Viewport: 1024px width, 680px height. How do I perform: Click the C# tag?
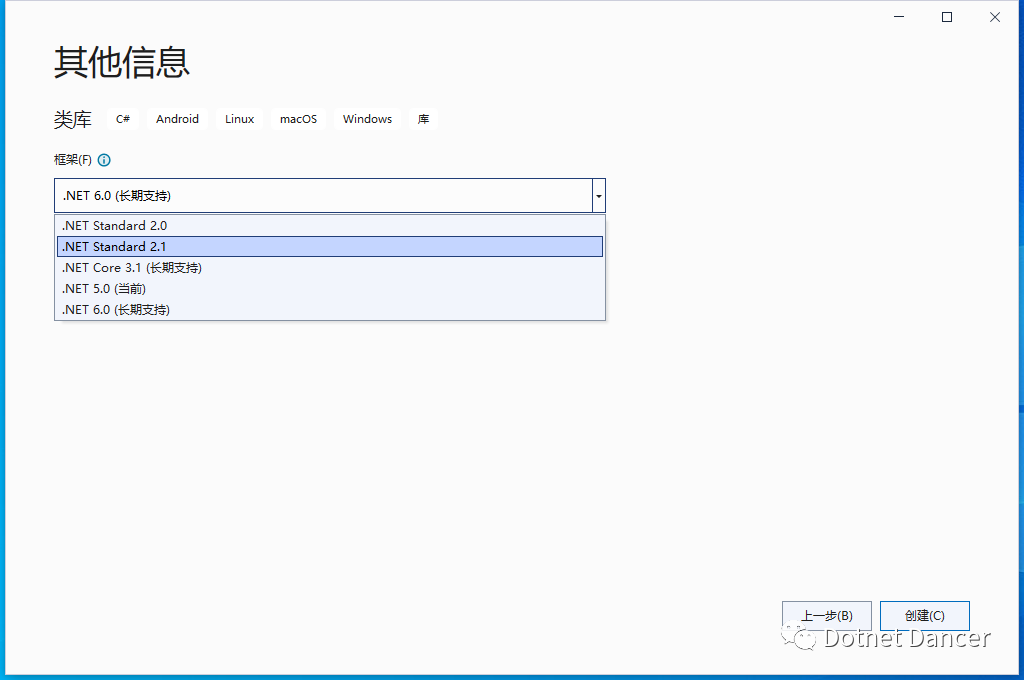point(123,119)
